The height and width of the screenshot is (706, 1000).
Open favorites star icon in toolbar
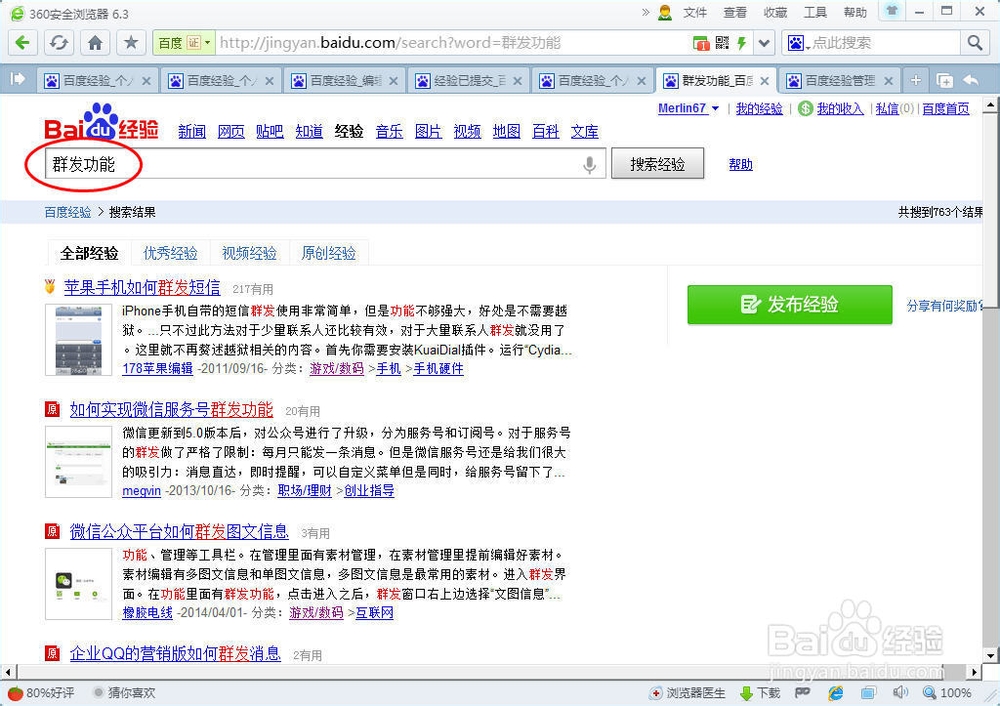(x=131, y=43)
